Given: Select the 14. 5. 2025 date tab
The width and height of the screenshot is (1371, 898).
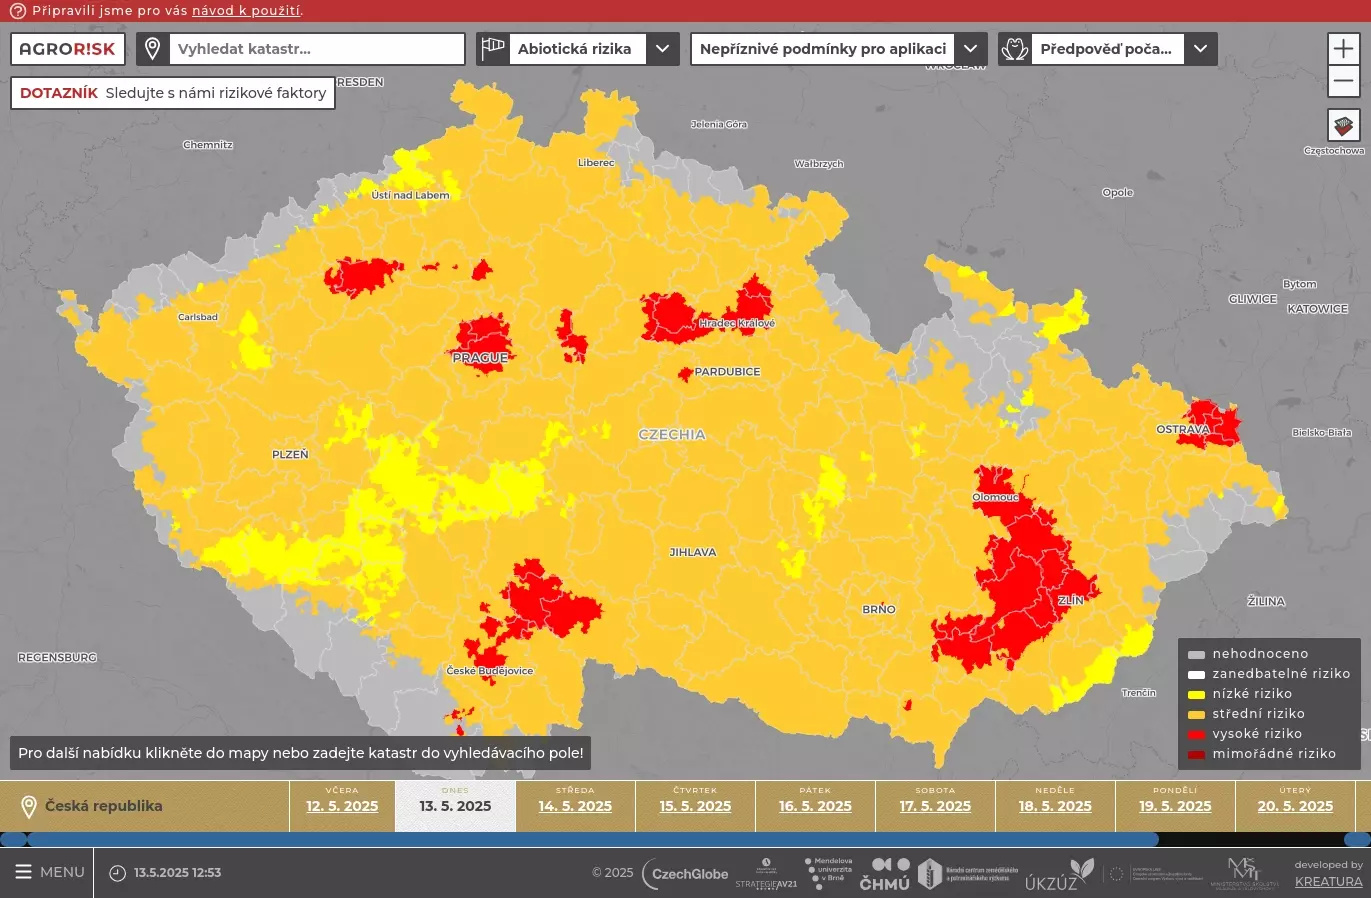Looking at the screenshot, I should point(575,806).
